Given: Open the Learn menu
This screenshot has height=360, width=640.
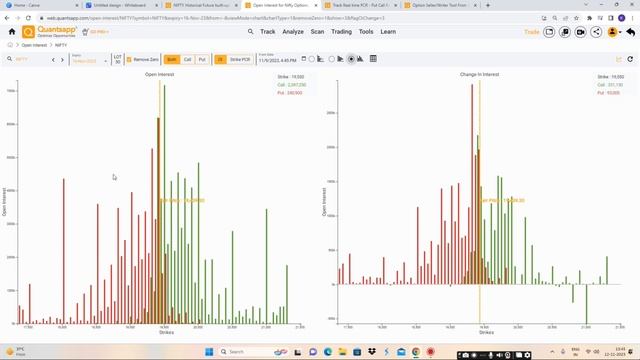Looking at the screenshot, I should click(388, 32).
